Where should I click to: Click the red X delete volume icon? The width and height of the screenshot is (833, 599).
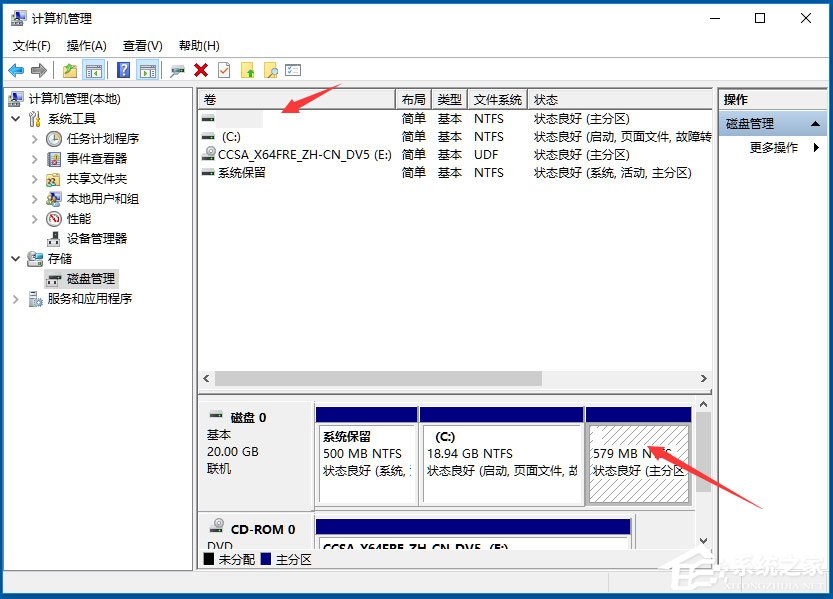200,70
